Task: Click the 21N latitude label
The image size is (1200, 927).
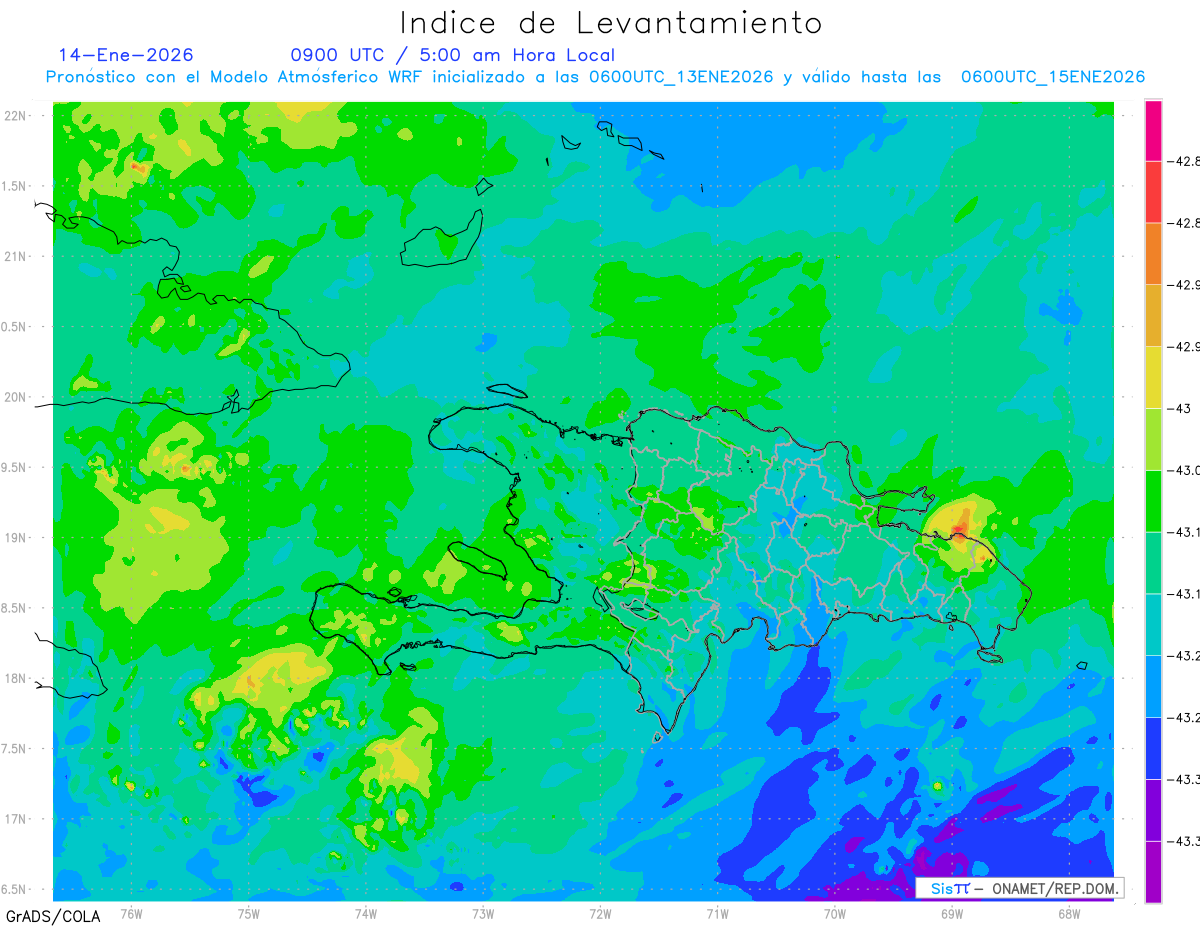Action: (x=17, y=256)
